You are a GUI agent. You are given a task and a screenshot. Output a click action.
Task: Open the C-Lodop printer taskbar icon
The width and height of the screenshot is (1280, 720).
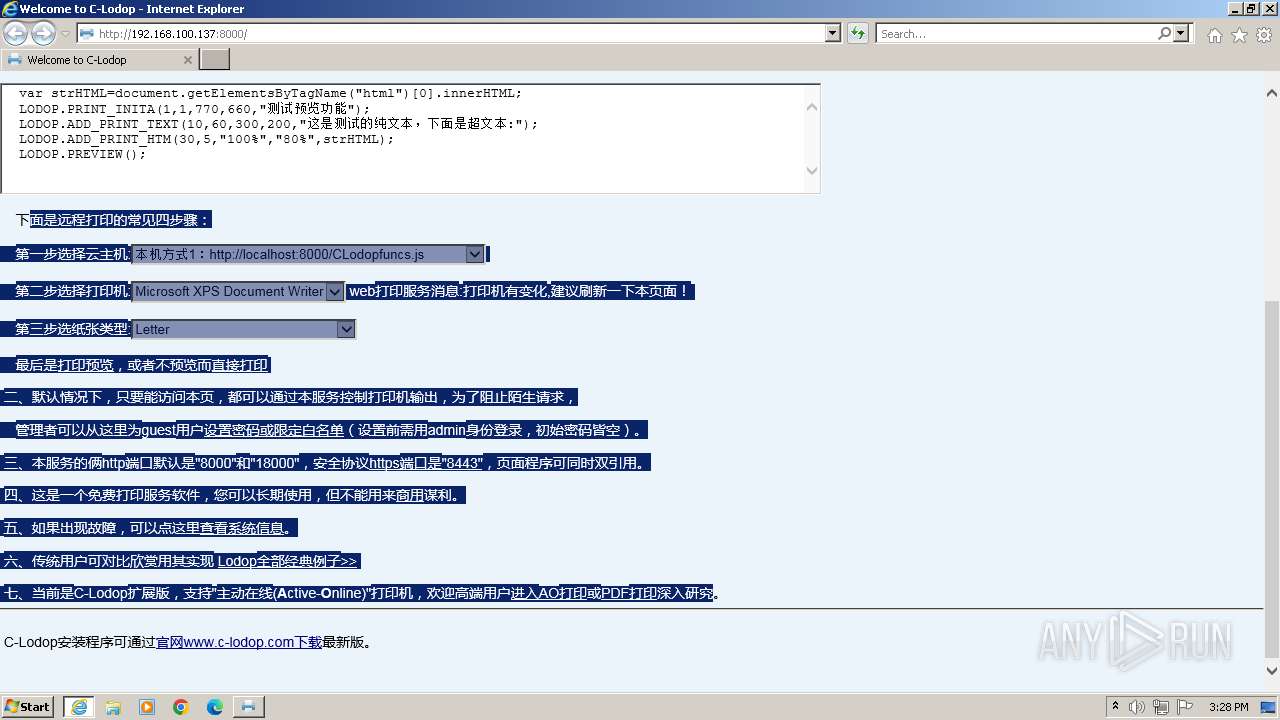coord(249,707)
